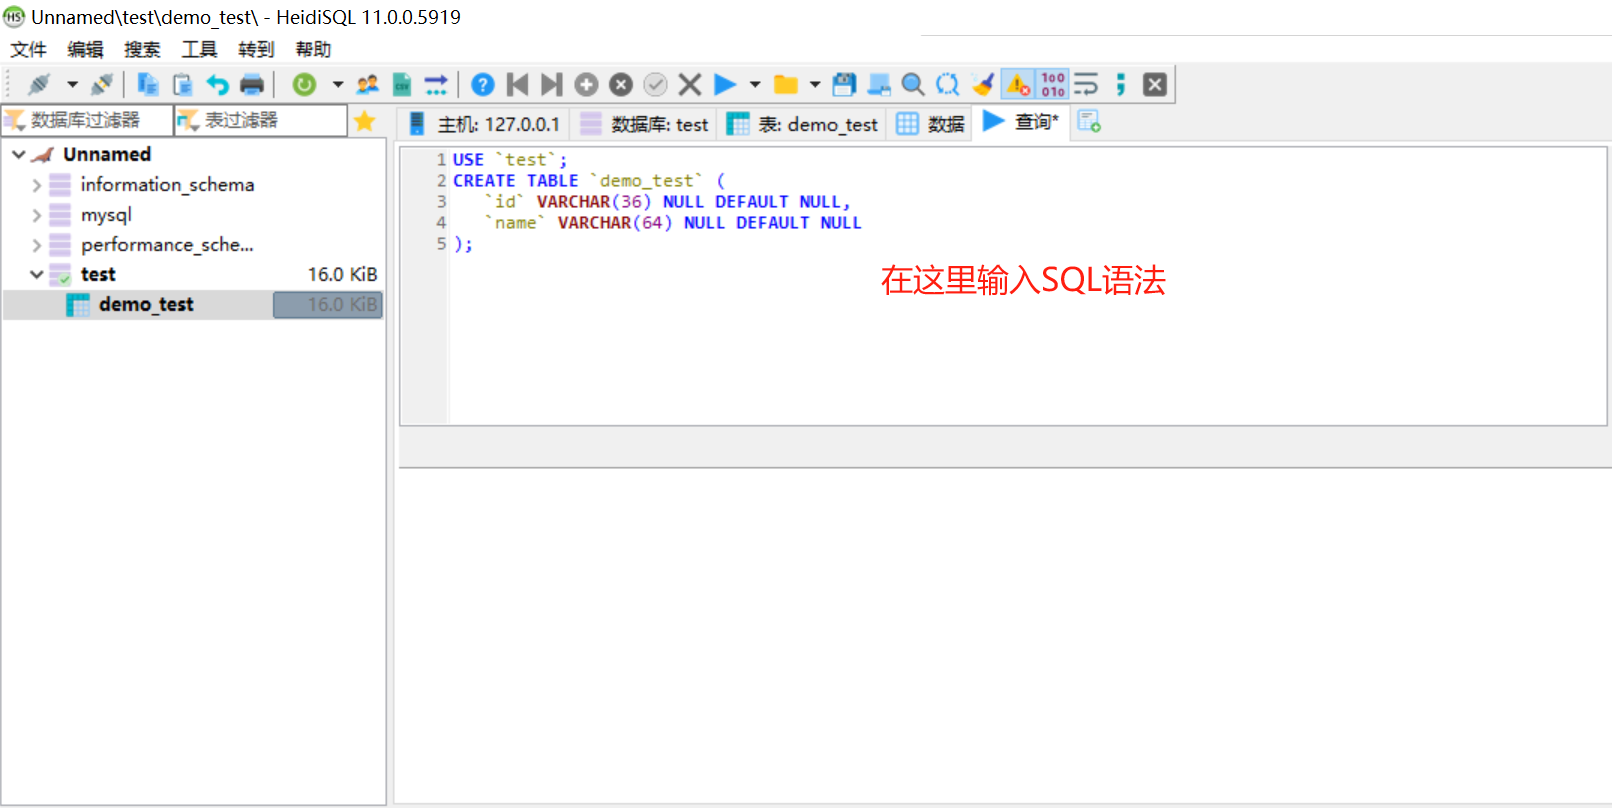
Task: Click the green refresh icon
Action: click(x=304, y=85)
